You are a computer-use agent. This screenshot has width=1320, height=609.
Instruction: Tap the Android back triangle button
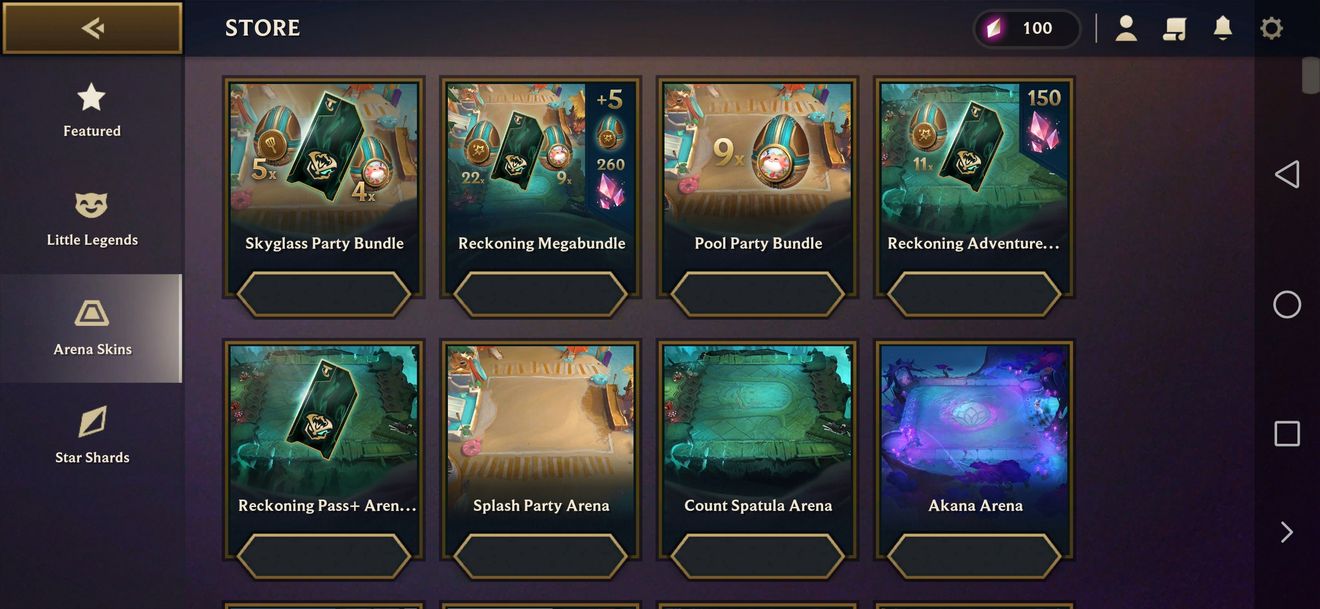pyautogui.click(x=1287, y=174)
